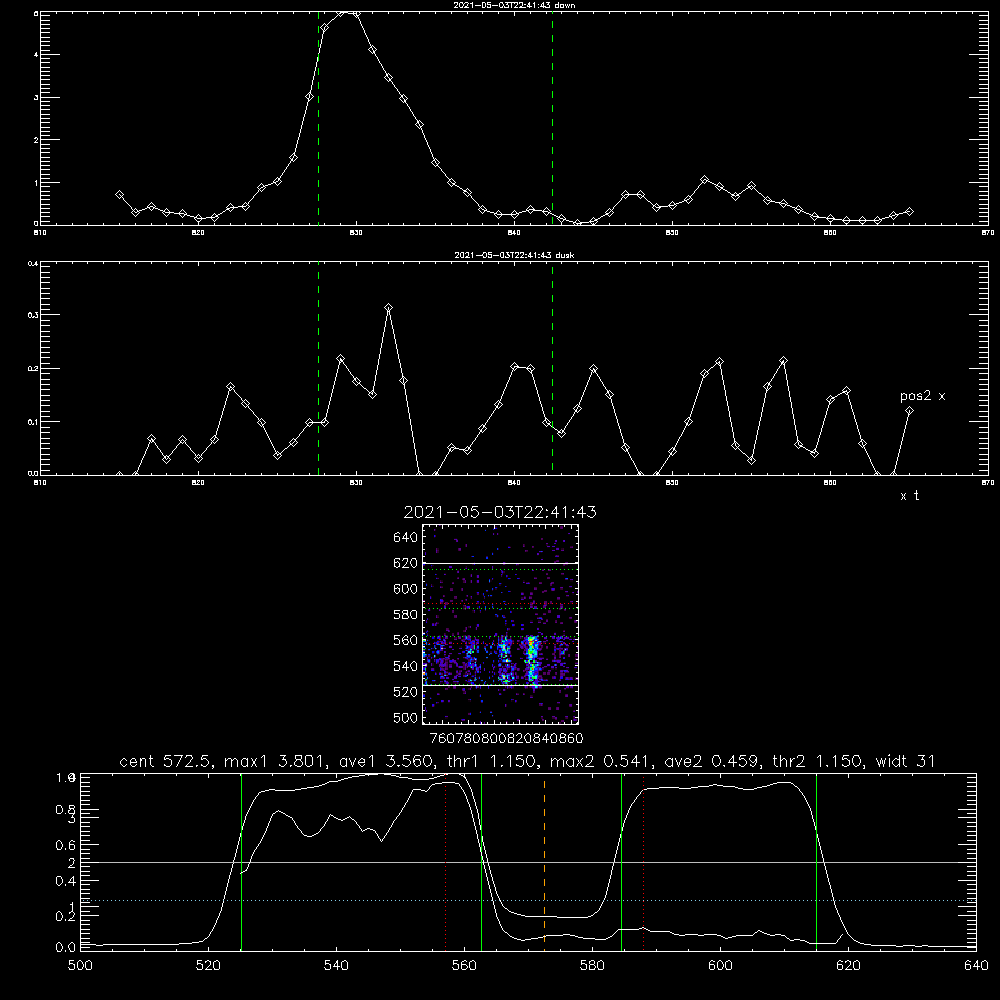Click the 640 label on the bottom plot x-axis
Viewport: 1000px width, 1000px height.
pyautogui.click(x=976, y=966)
